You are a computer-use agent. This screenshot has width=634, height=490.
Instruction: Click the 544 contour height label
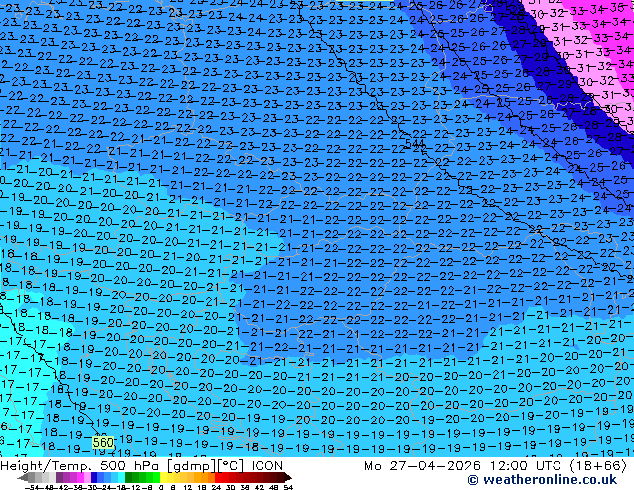[x=414, y=144]
